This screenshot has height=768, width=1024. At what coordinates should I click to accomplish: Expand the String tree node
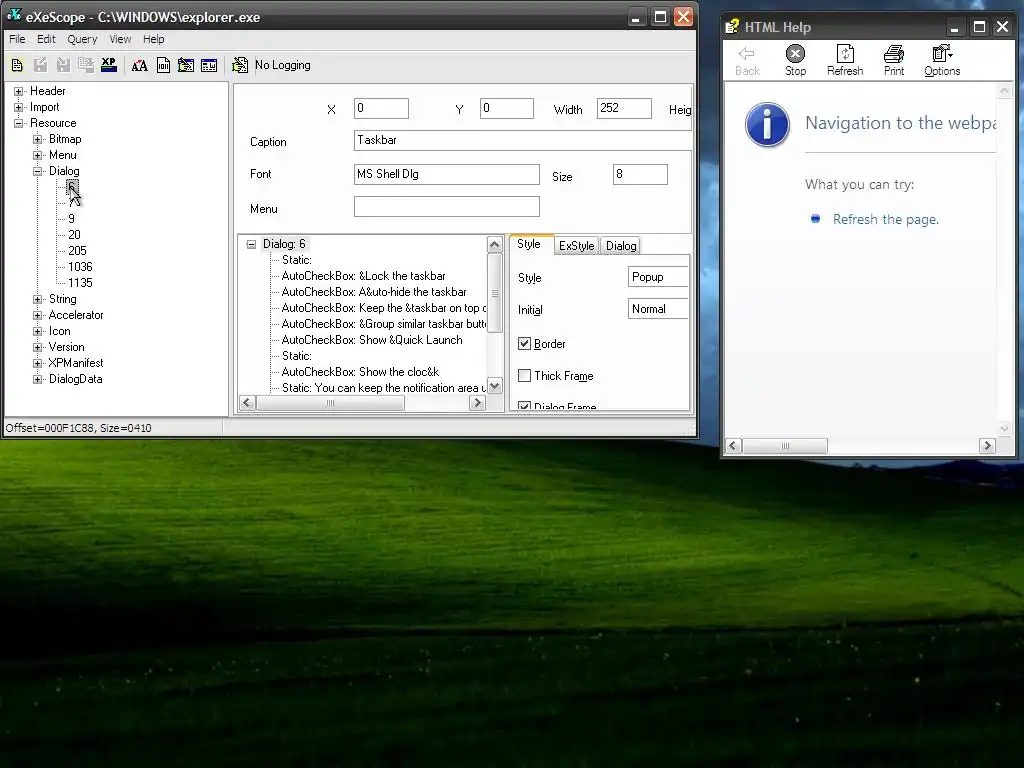click(38, 299)
